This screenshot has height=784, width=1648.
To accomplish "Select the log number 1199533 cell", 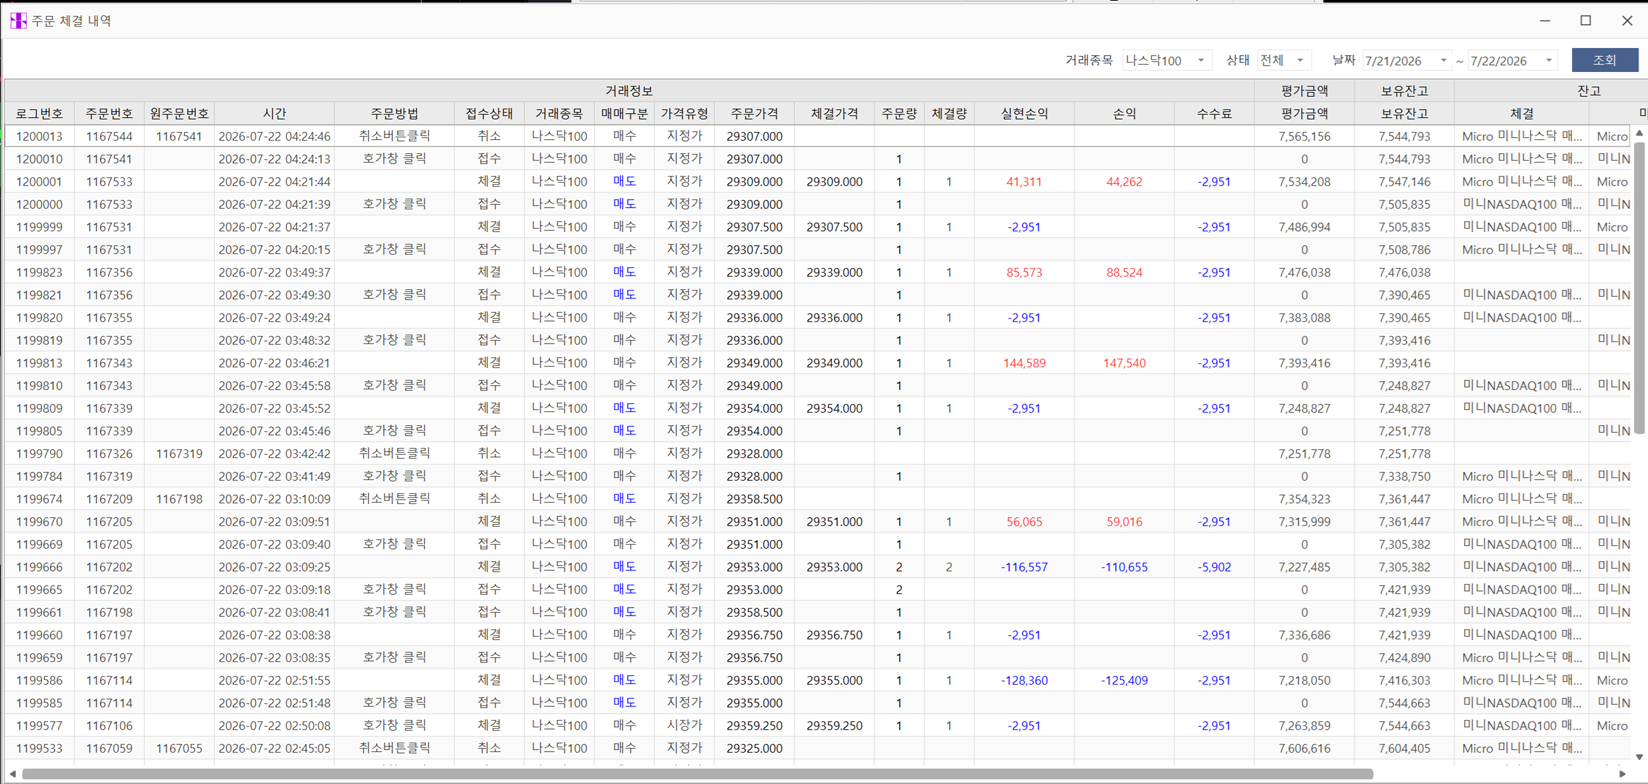I will coord(40,748).
